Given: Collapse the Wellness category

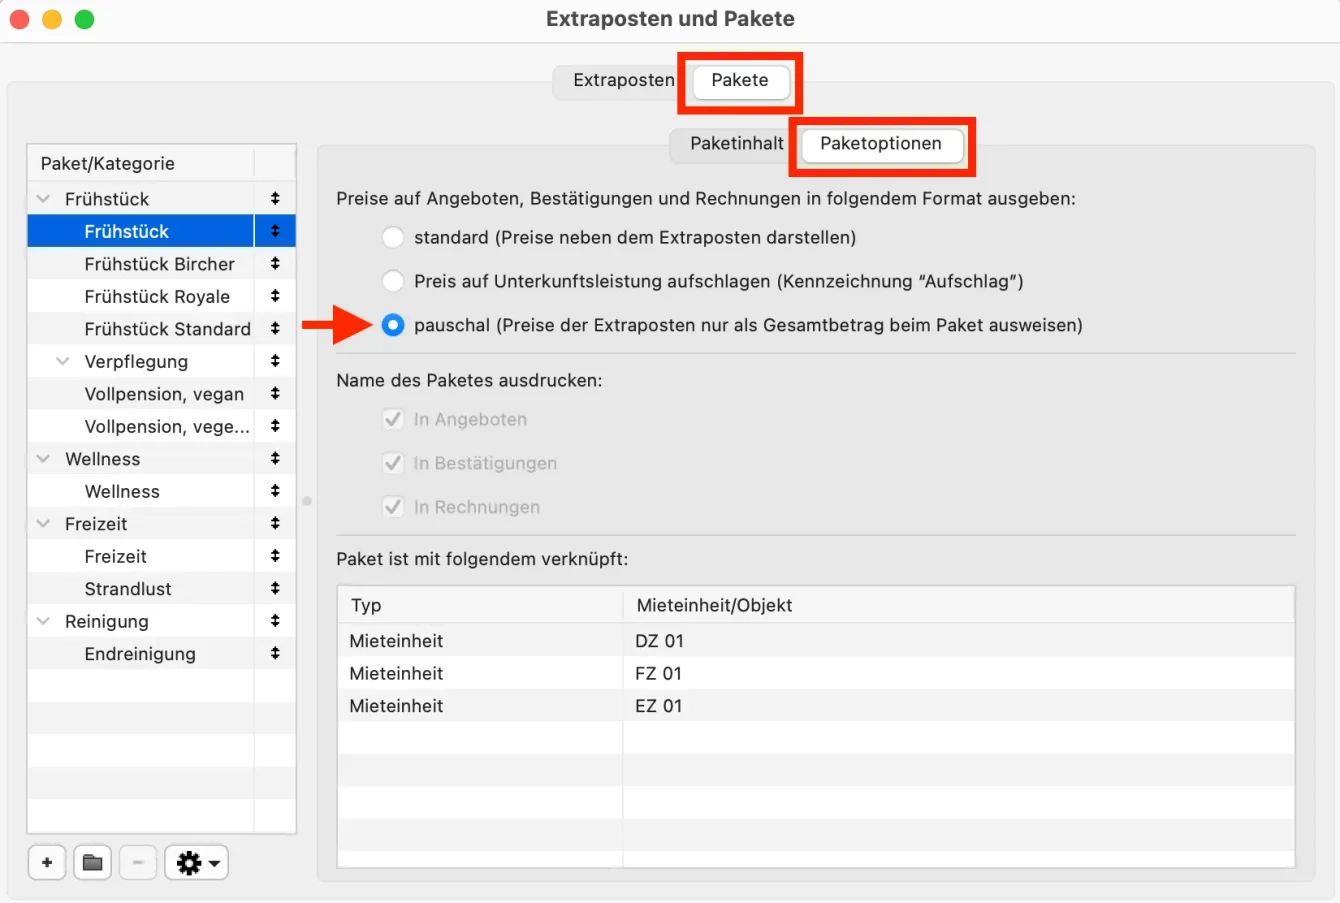Looking at the screenshot, I should pos(44,459).
